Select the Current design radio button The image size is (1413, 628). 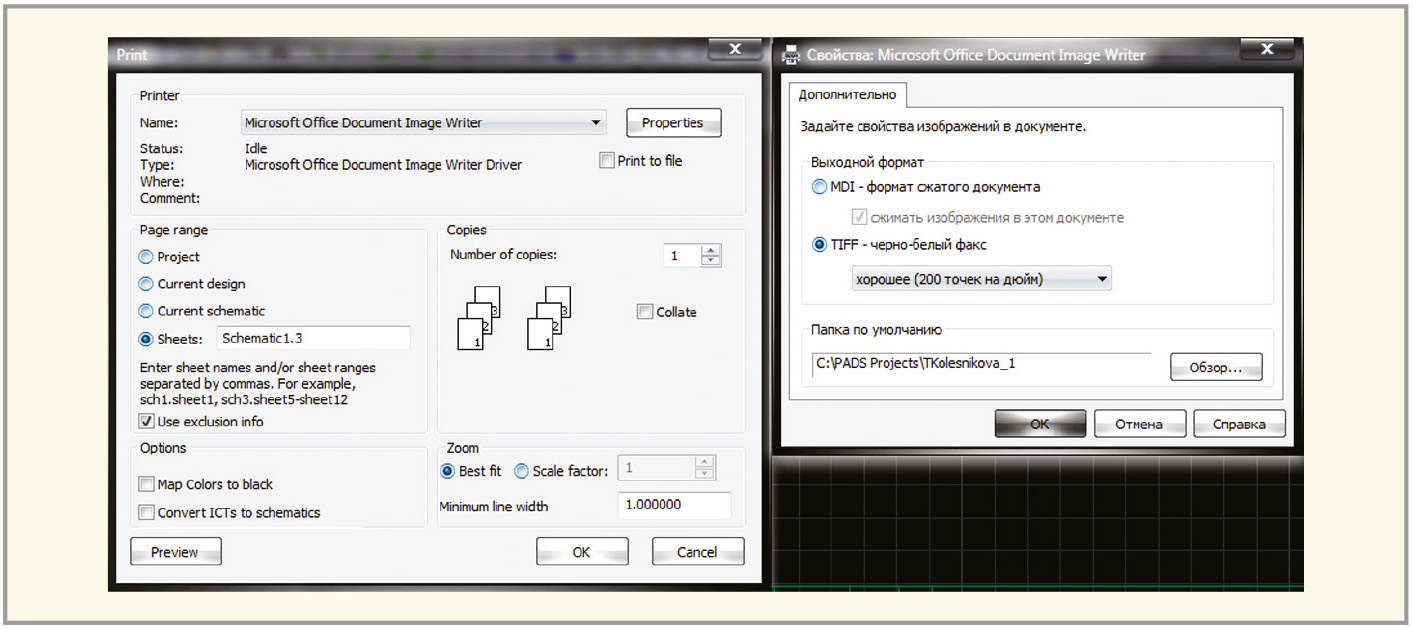pos(147,284)
